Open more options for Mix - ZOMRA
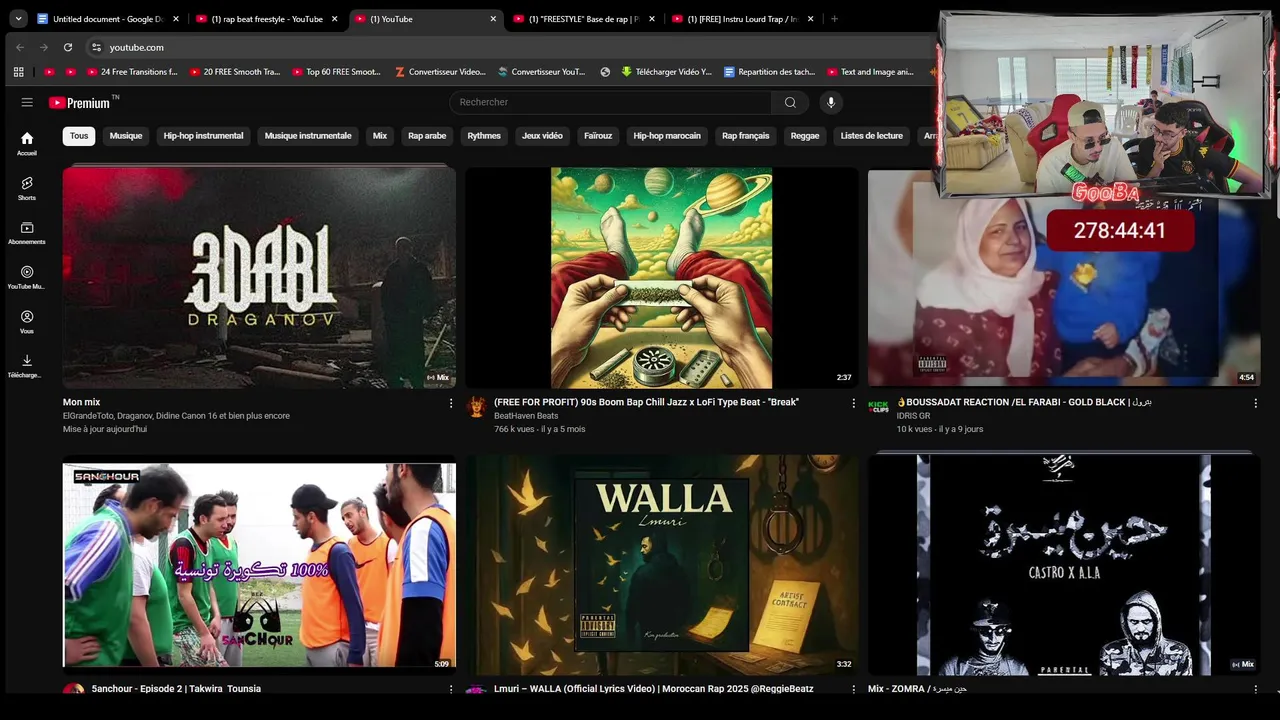Image resolution: width=1280 pixels, height=720 pixels. tap(1256, 689)
